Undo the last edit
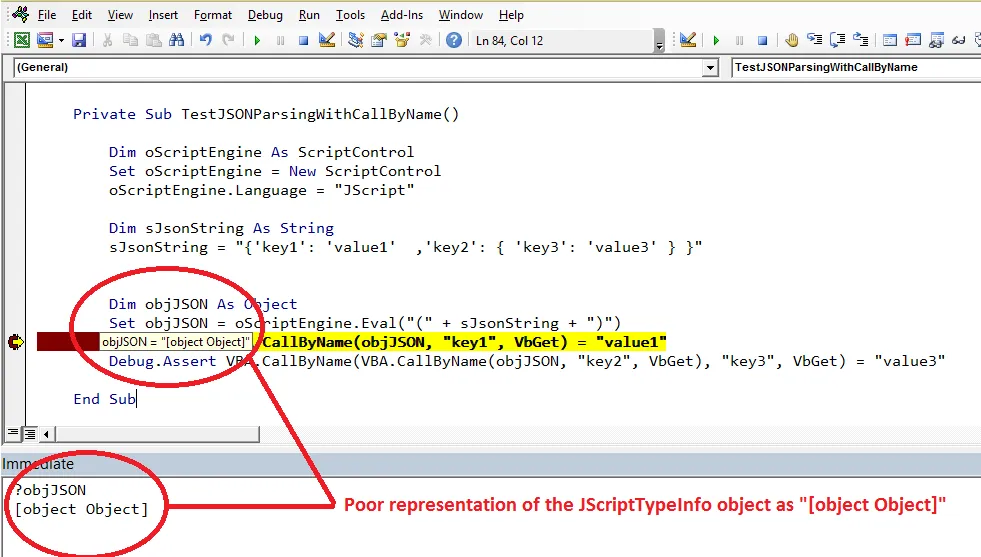 [x=205, y=41]
